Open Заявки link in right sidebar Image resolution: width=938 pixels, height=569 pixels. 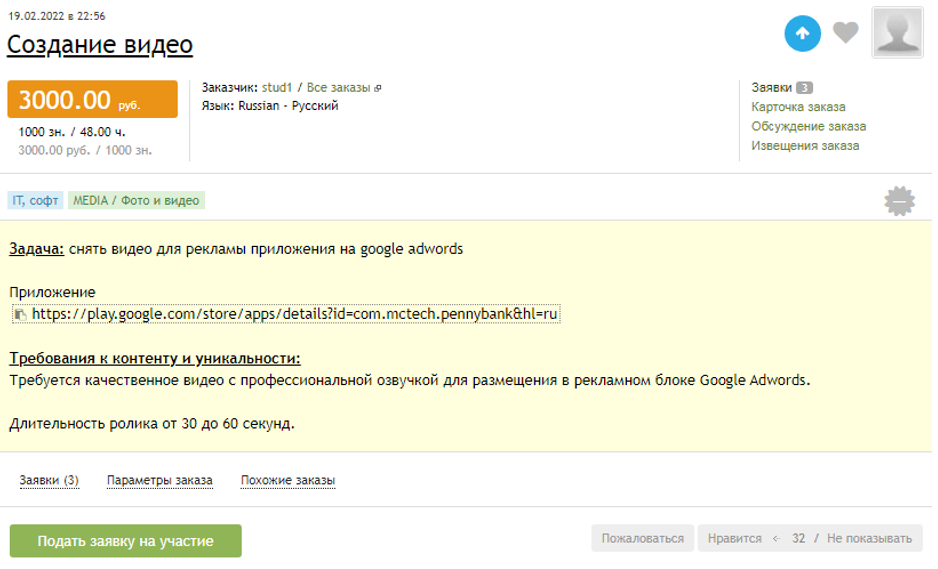tap(771, 87)
